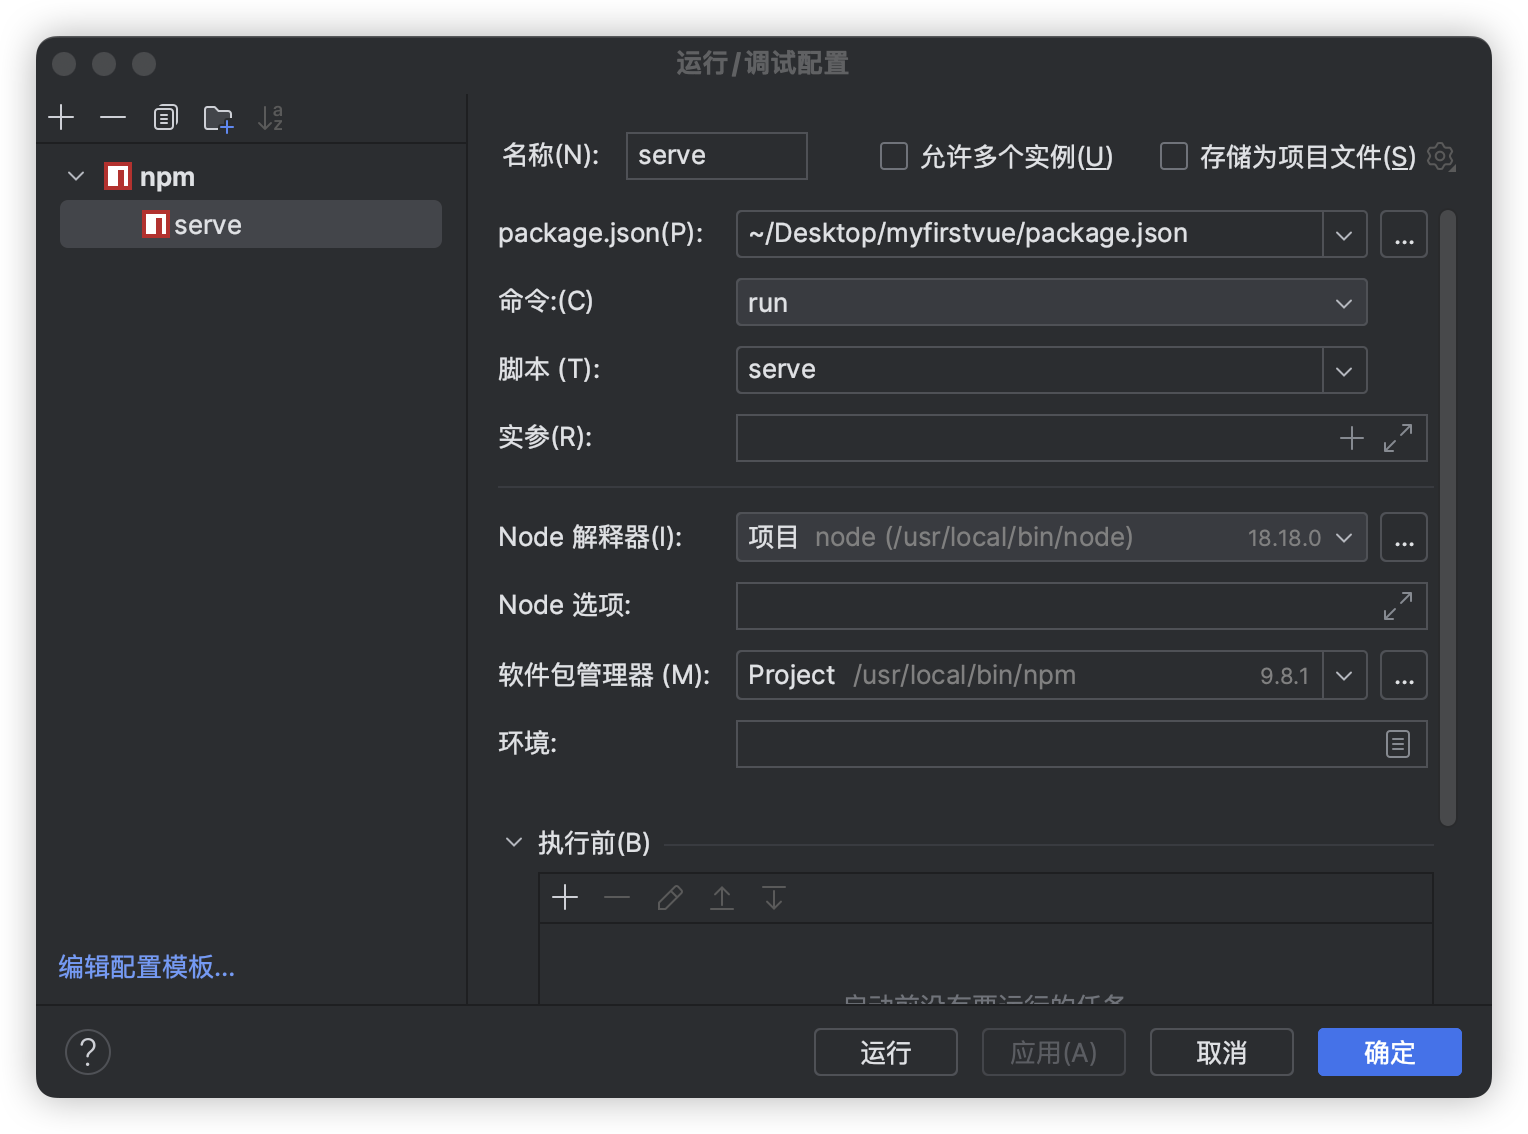The width and height of the screenshot is (1528, 1134).
Task: Add a before-launch task with the plus icon
Action: pyautogui.click(x=565, y=898)
